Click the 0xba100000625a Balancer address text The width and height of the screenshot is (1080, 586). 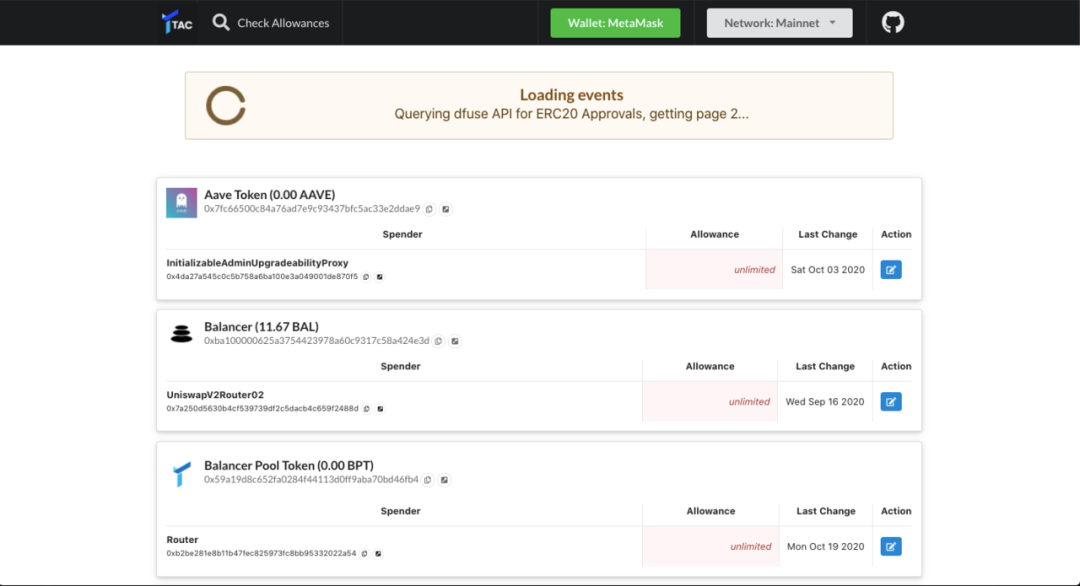click(316, 341)
